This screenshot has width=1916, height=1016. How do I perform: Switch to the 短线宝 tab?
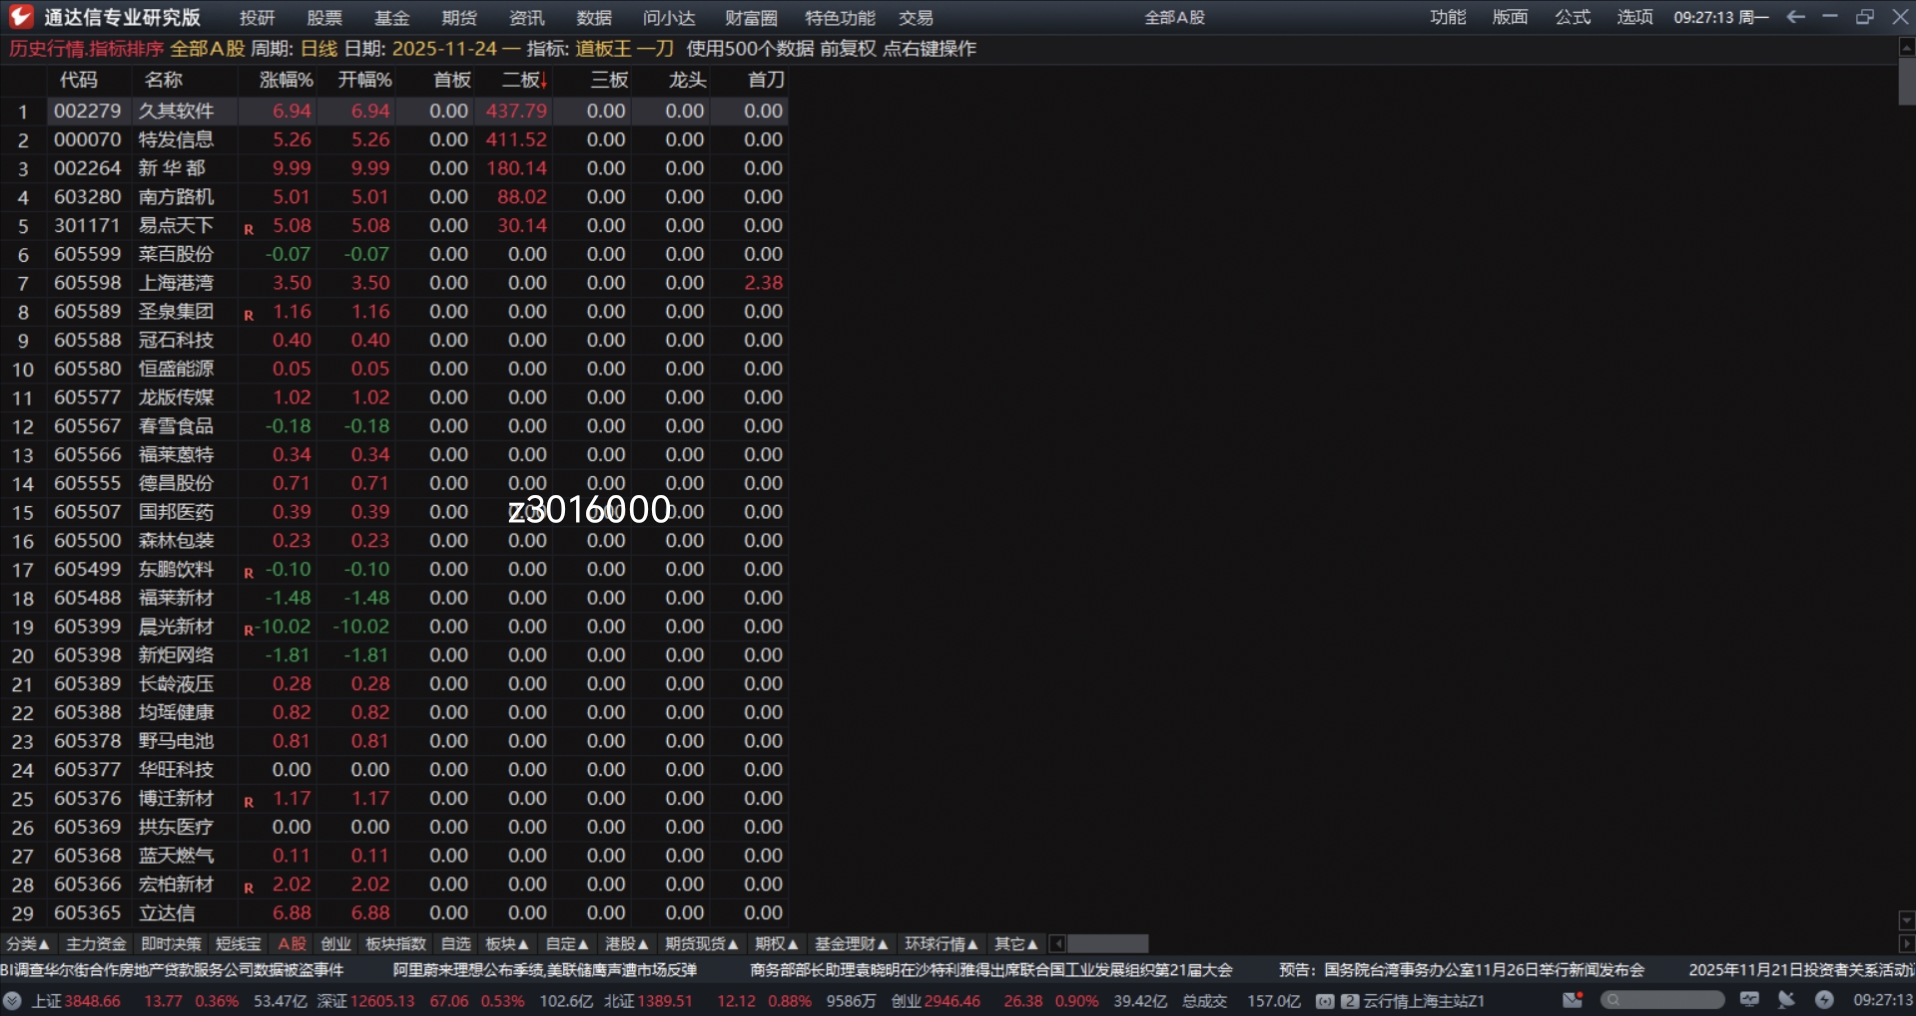click(239, 944)
